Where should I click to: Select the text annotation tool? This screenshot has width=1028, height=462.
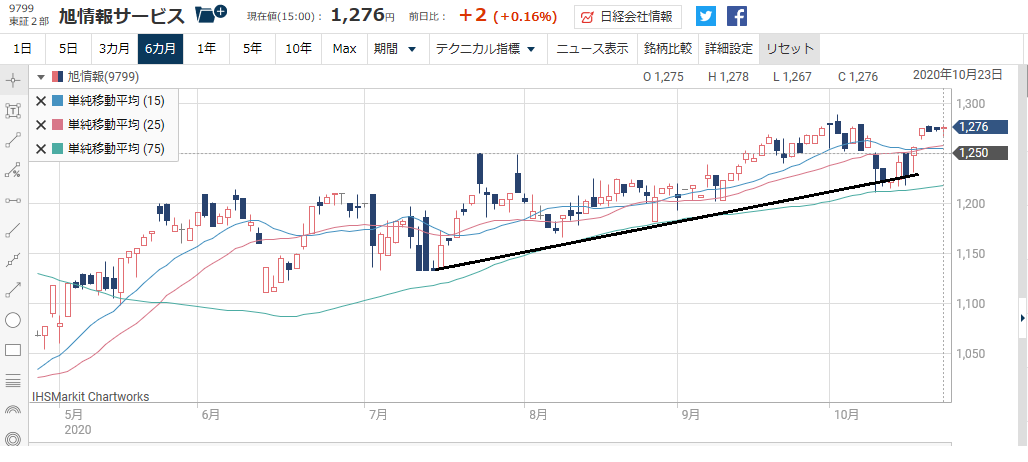click(13, 111)
